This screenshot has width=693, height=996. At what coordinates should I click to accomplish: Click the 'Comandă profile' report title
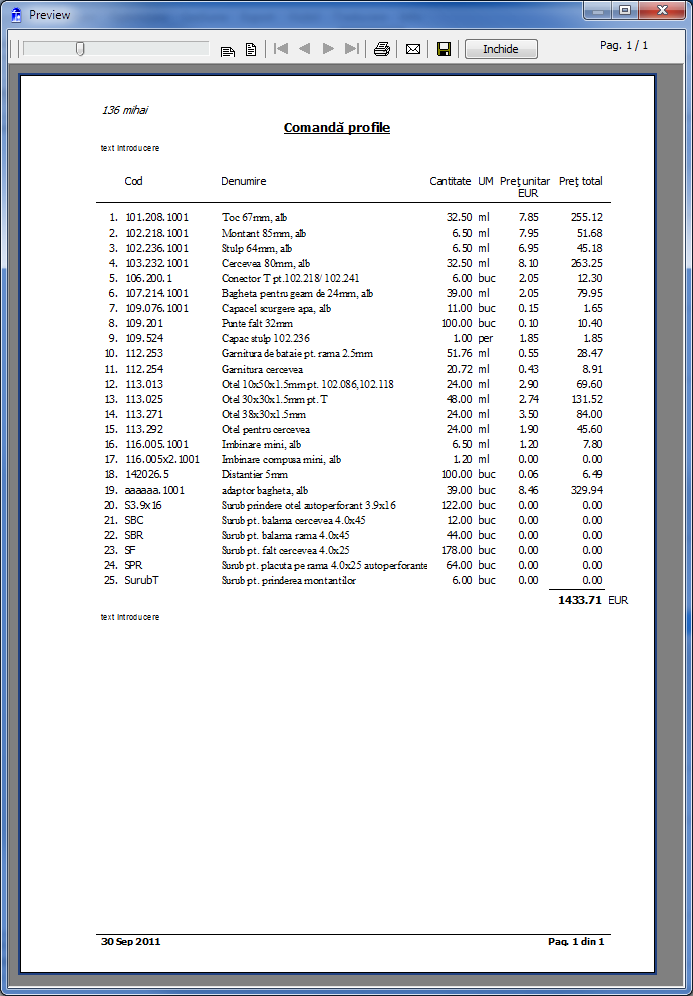tap(337, 128)
